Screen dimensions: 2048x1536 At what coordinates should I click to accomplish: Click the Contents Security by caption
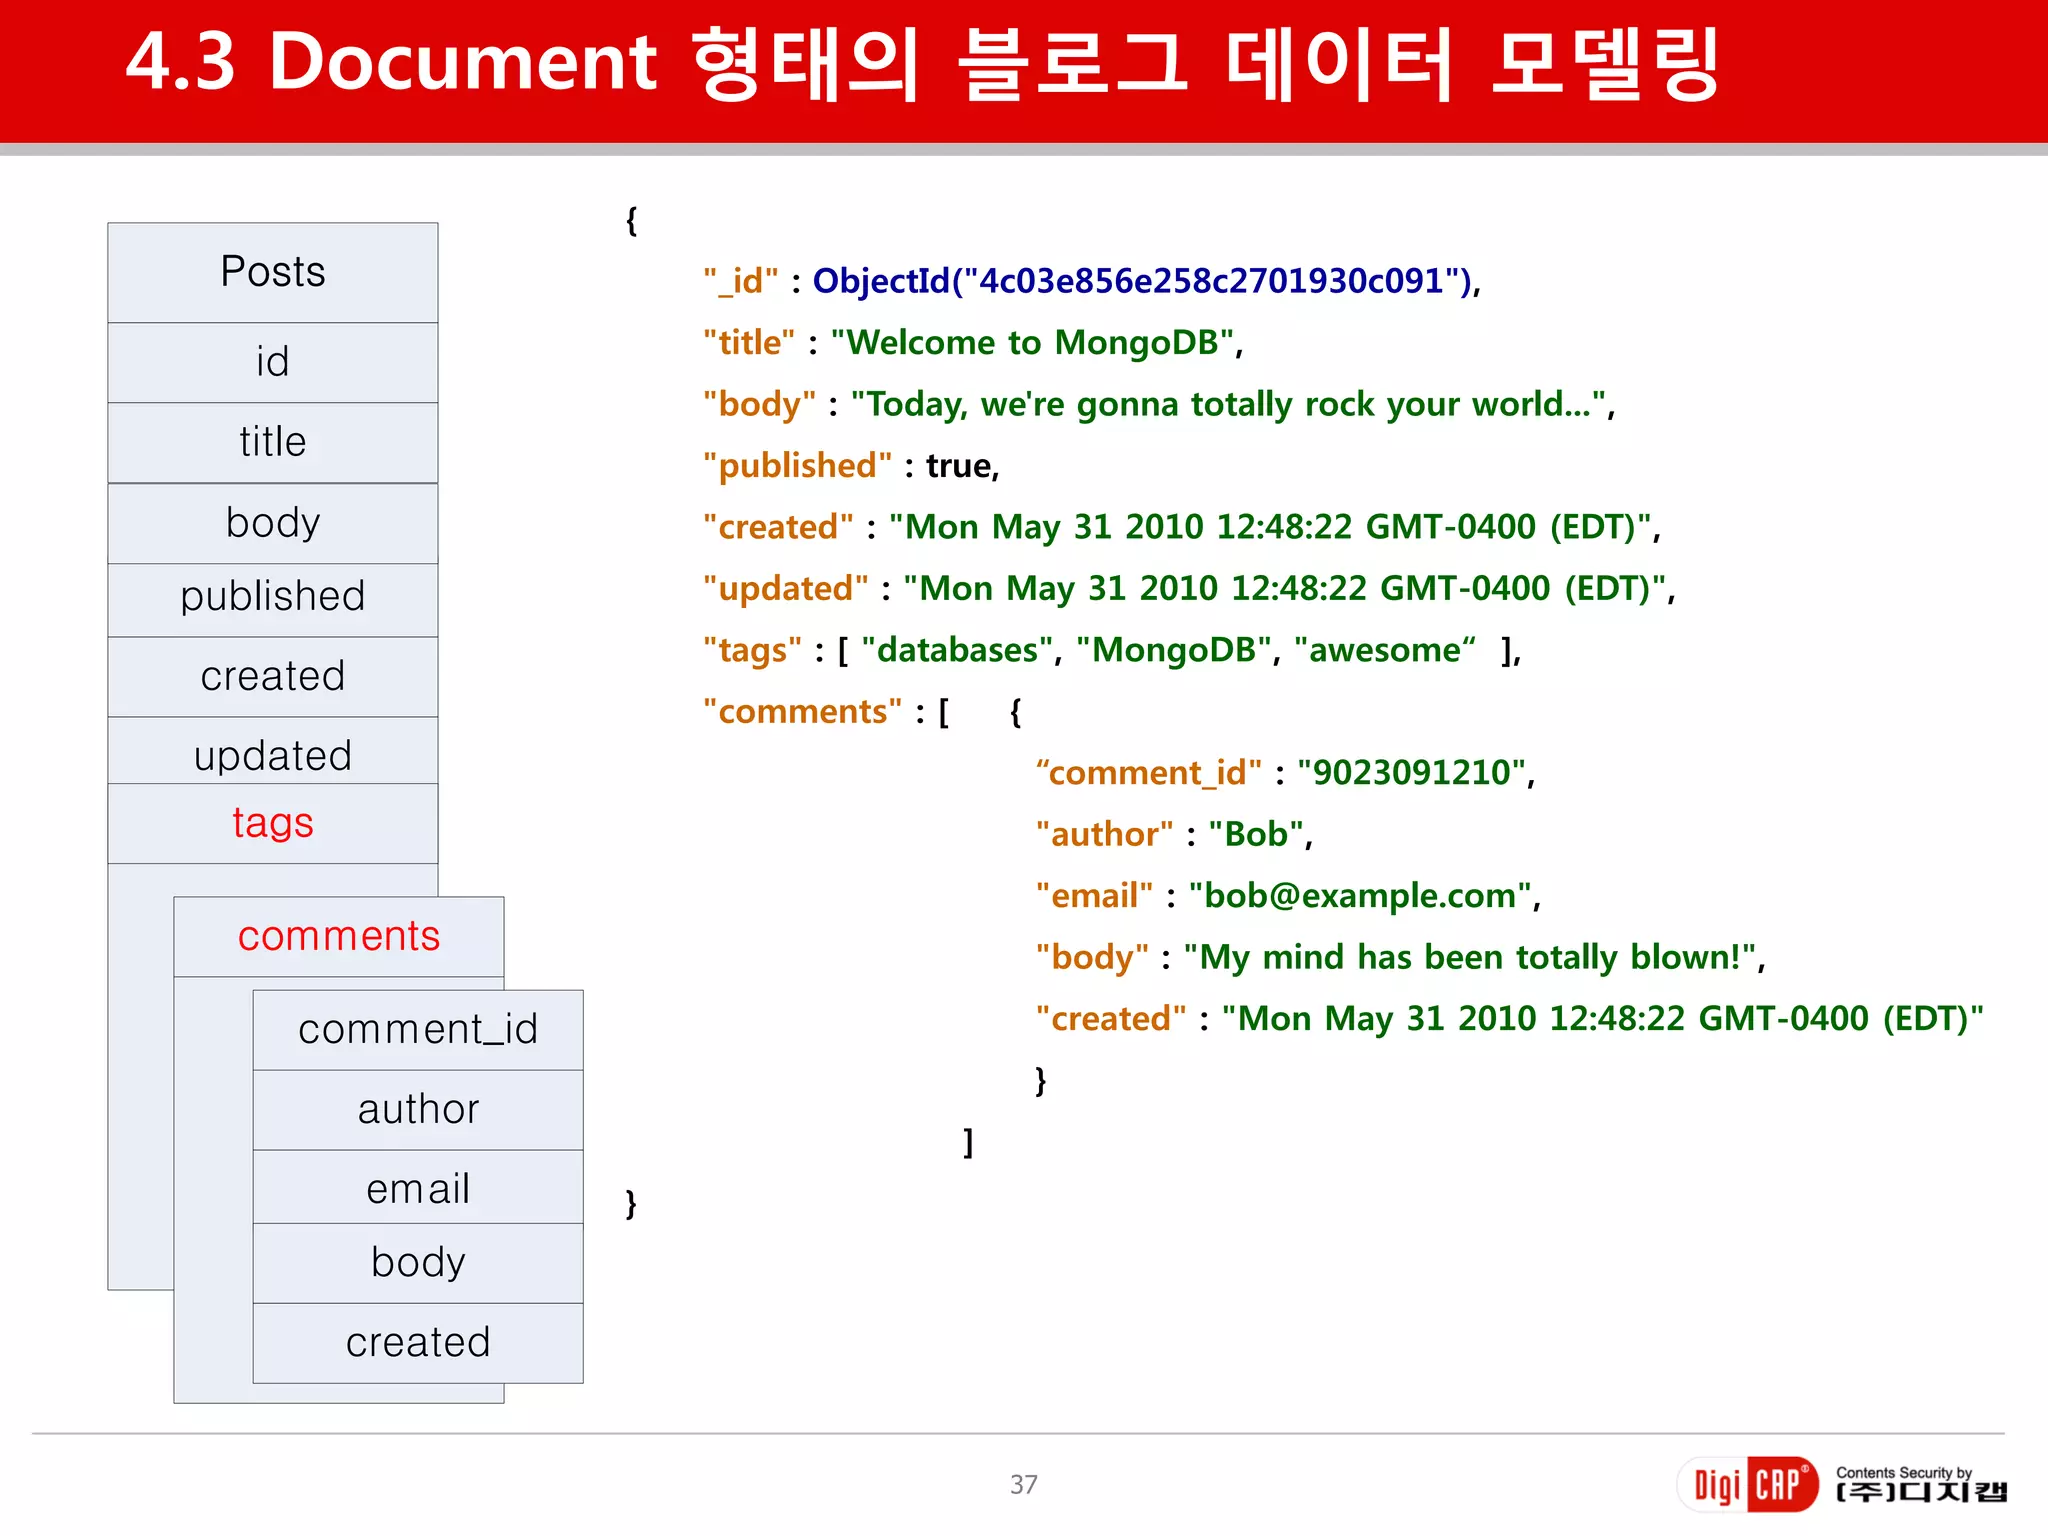[x=1904, y=1472]
